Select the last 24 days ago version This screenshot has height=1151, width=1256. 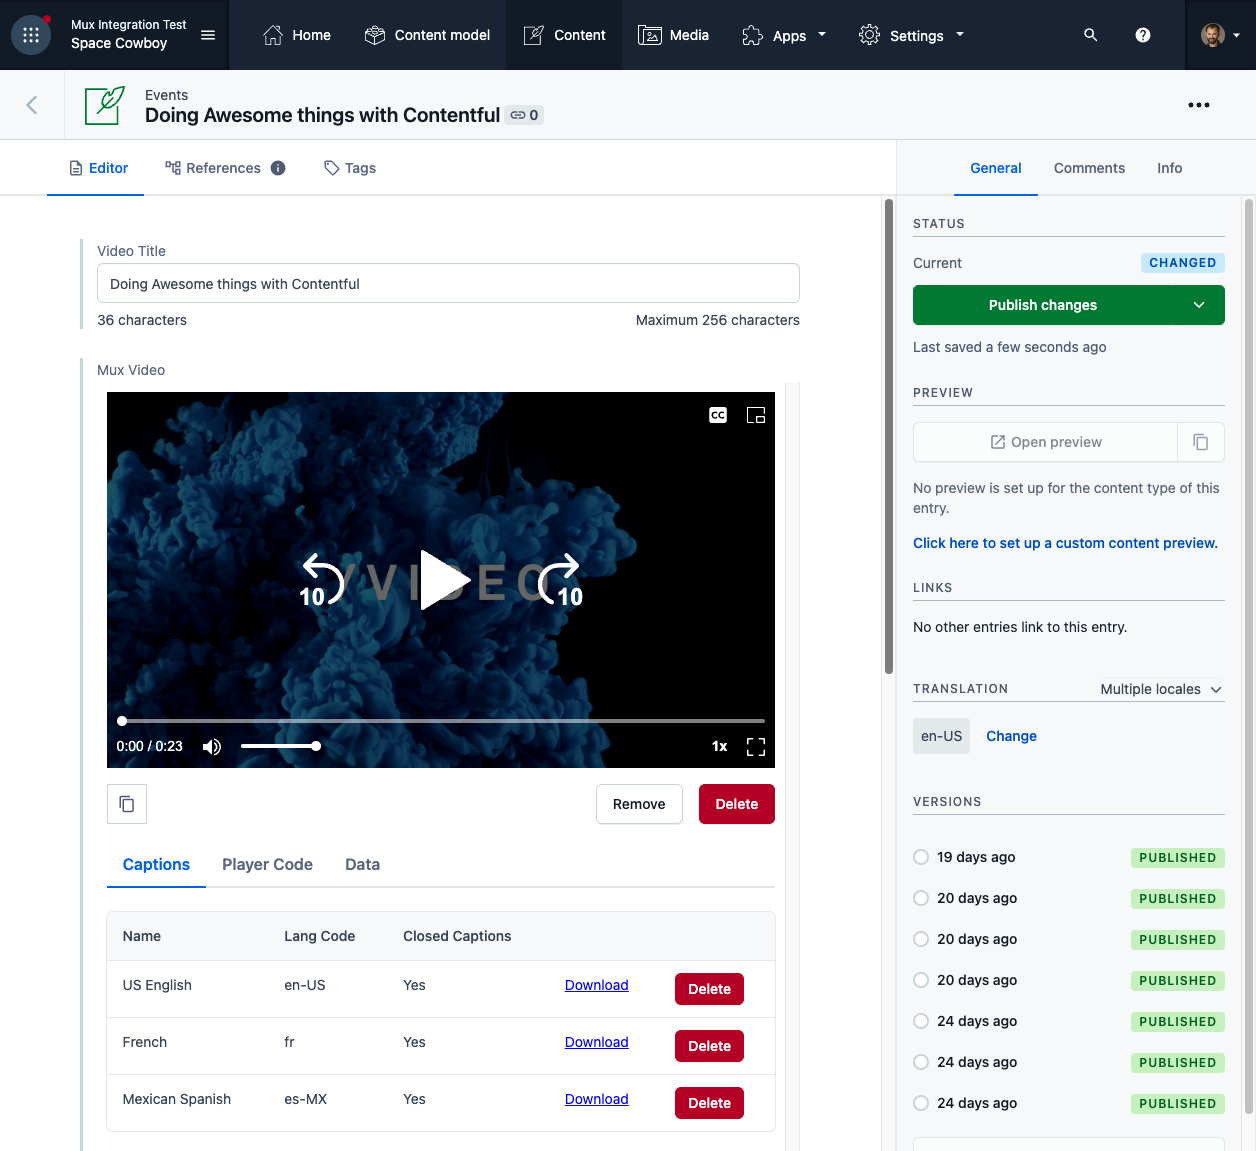click(921, 1103)
